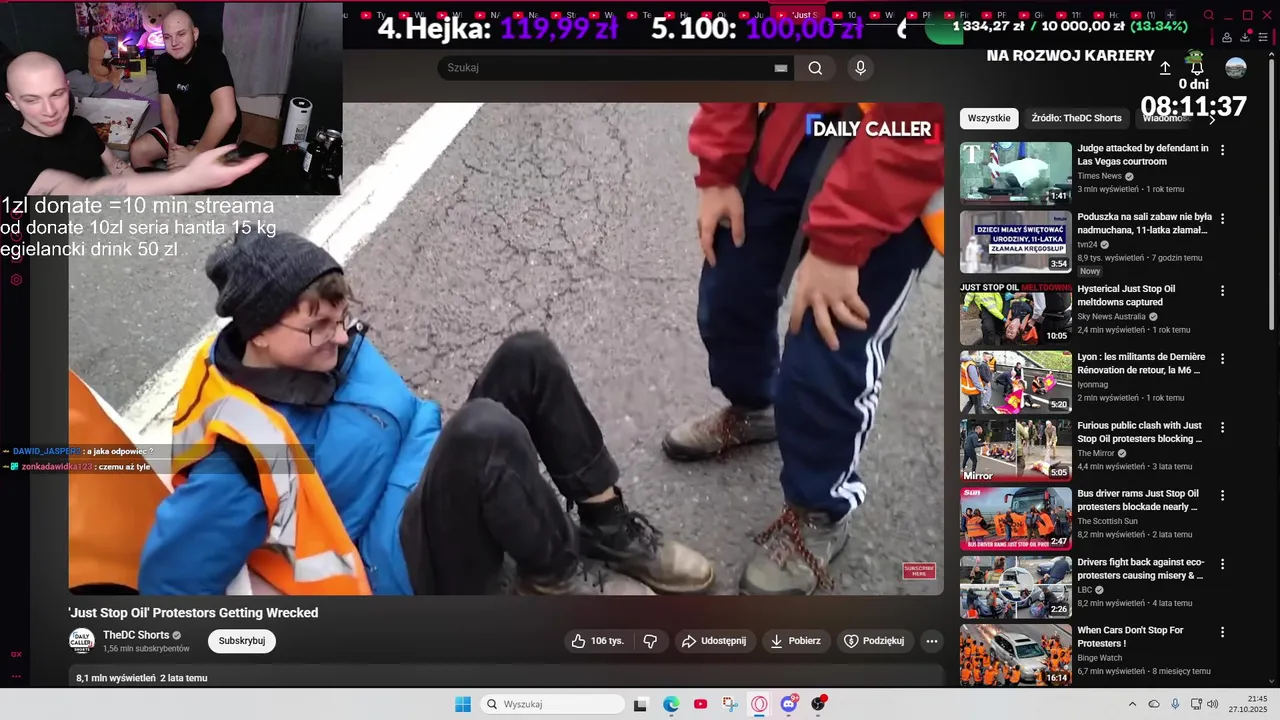Like the video with thumbs up

point(597,641)
